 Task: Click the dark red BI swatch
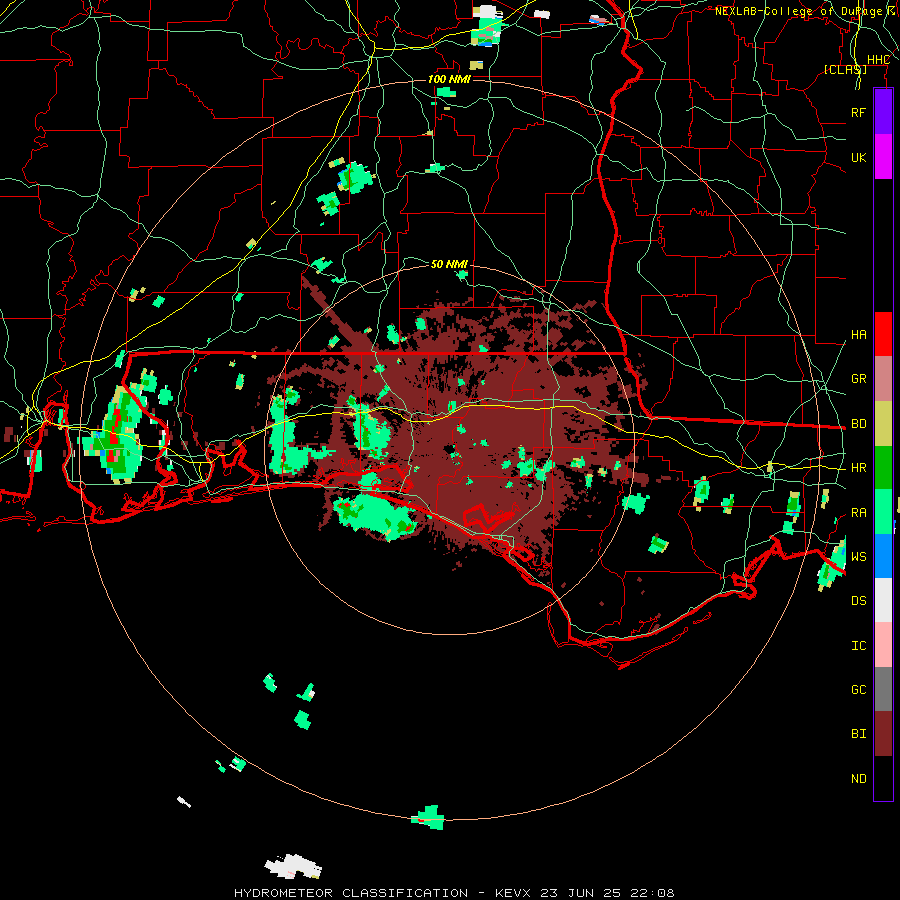[x=883, y=734]
